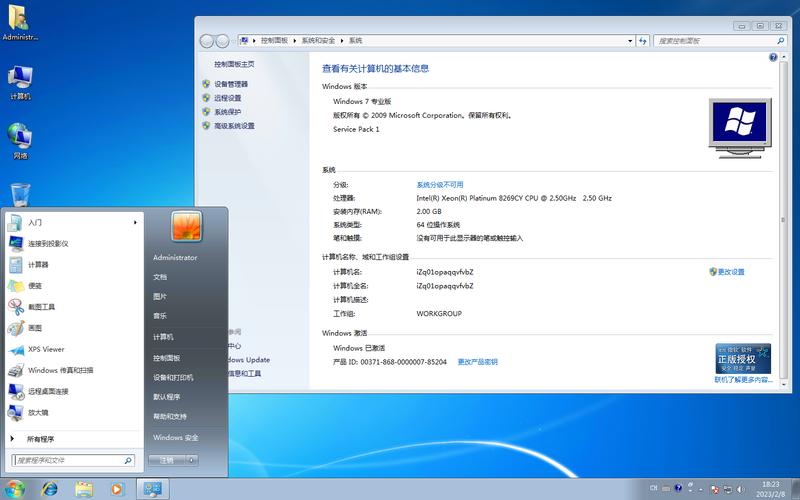Open 入门 (Getting Started) in Start menu
The image size is (800, 500).
pos(73,222)
